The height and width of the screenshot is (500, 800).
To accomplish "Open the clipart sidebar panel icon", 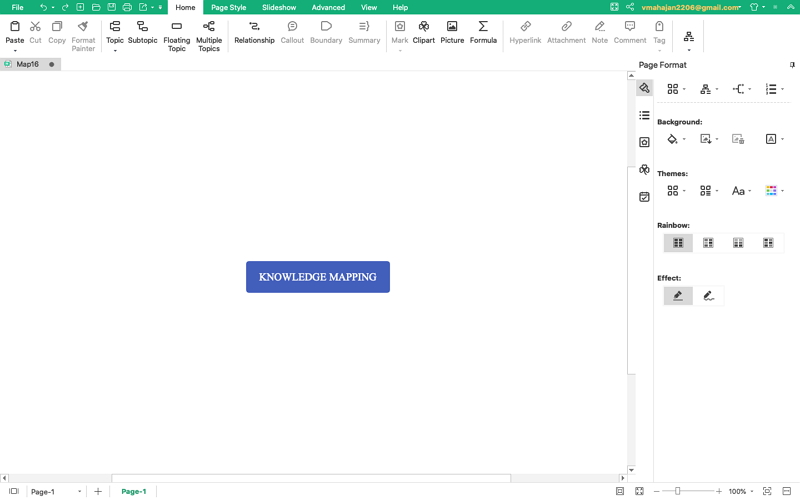I will point(644,170).
